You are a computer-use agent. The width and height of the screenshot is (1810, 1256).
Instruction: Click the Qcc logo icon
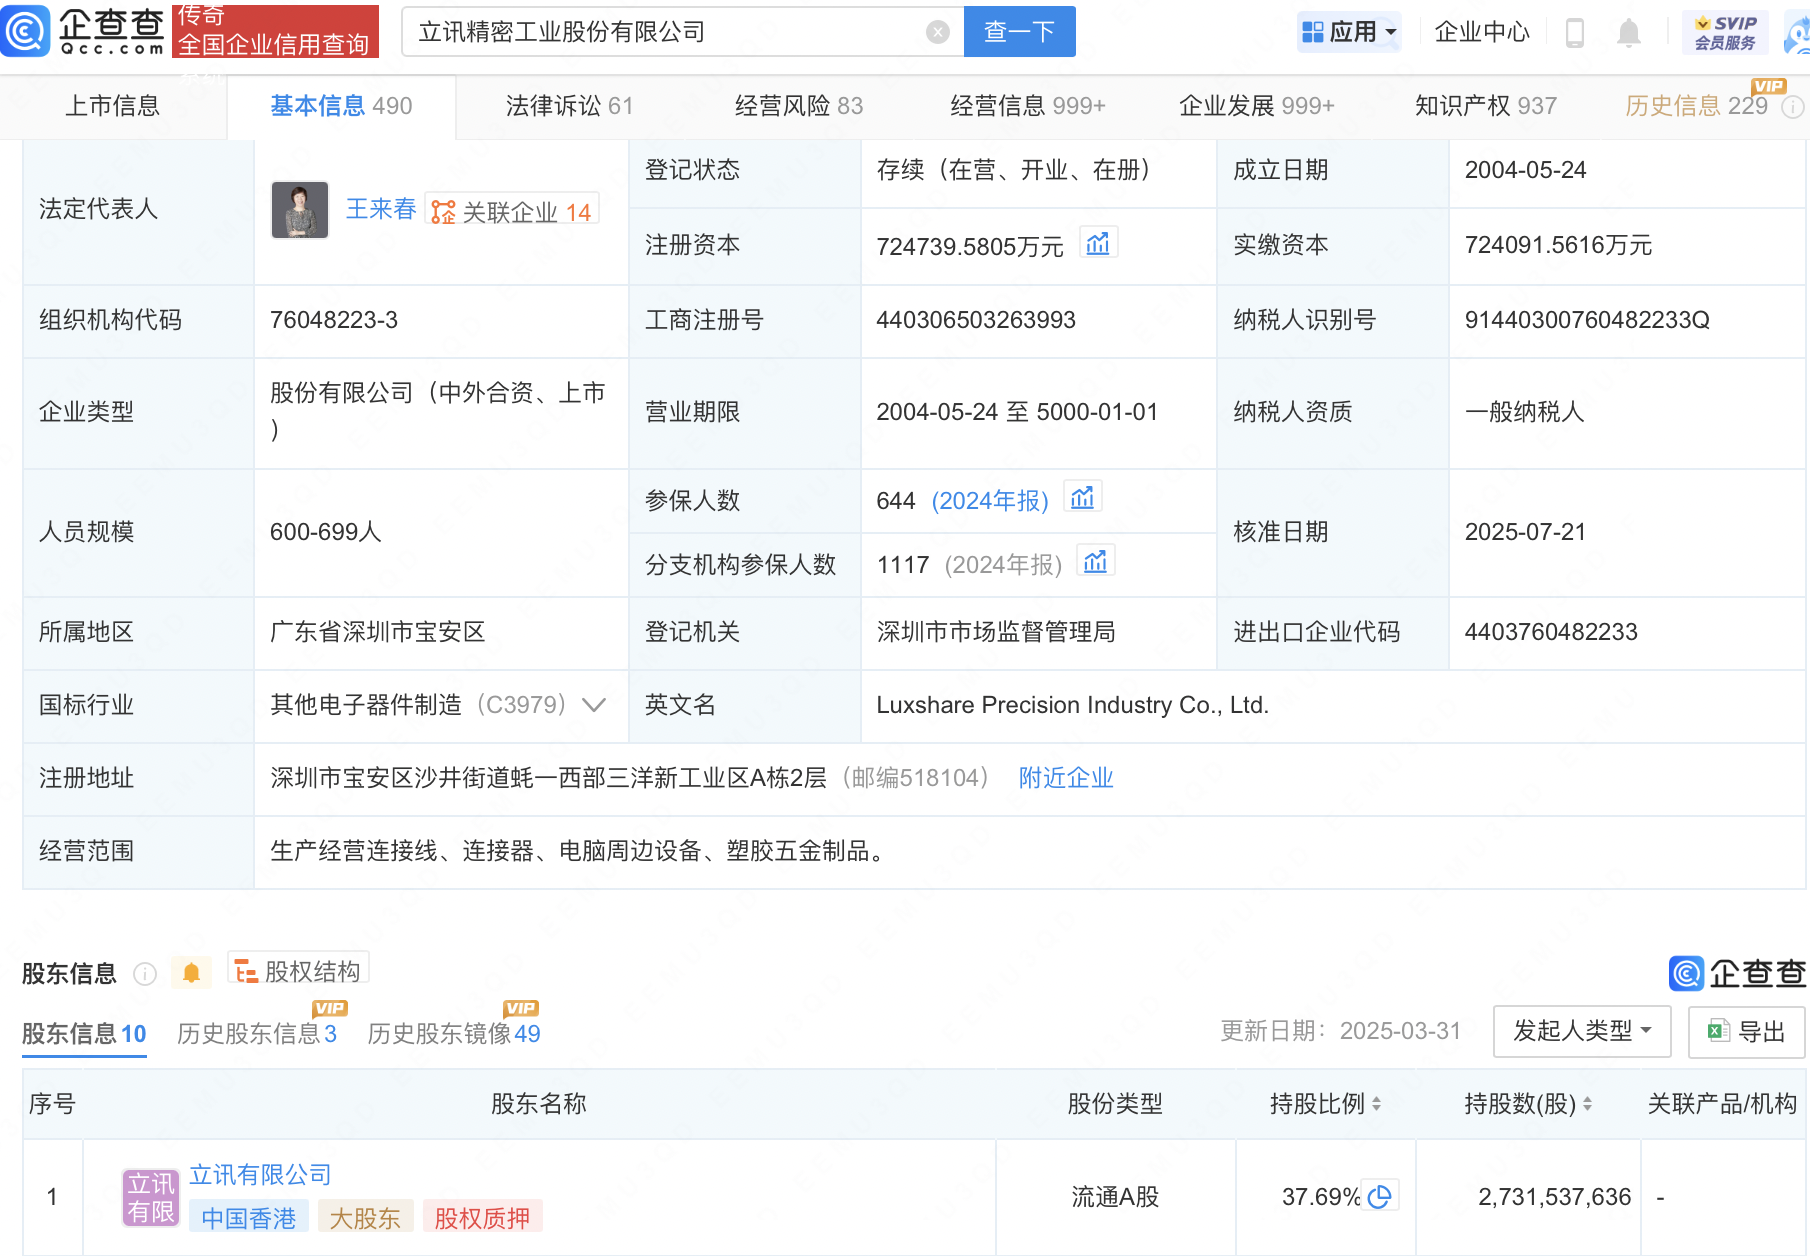coord(25,30)
